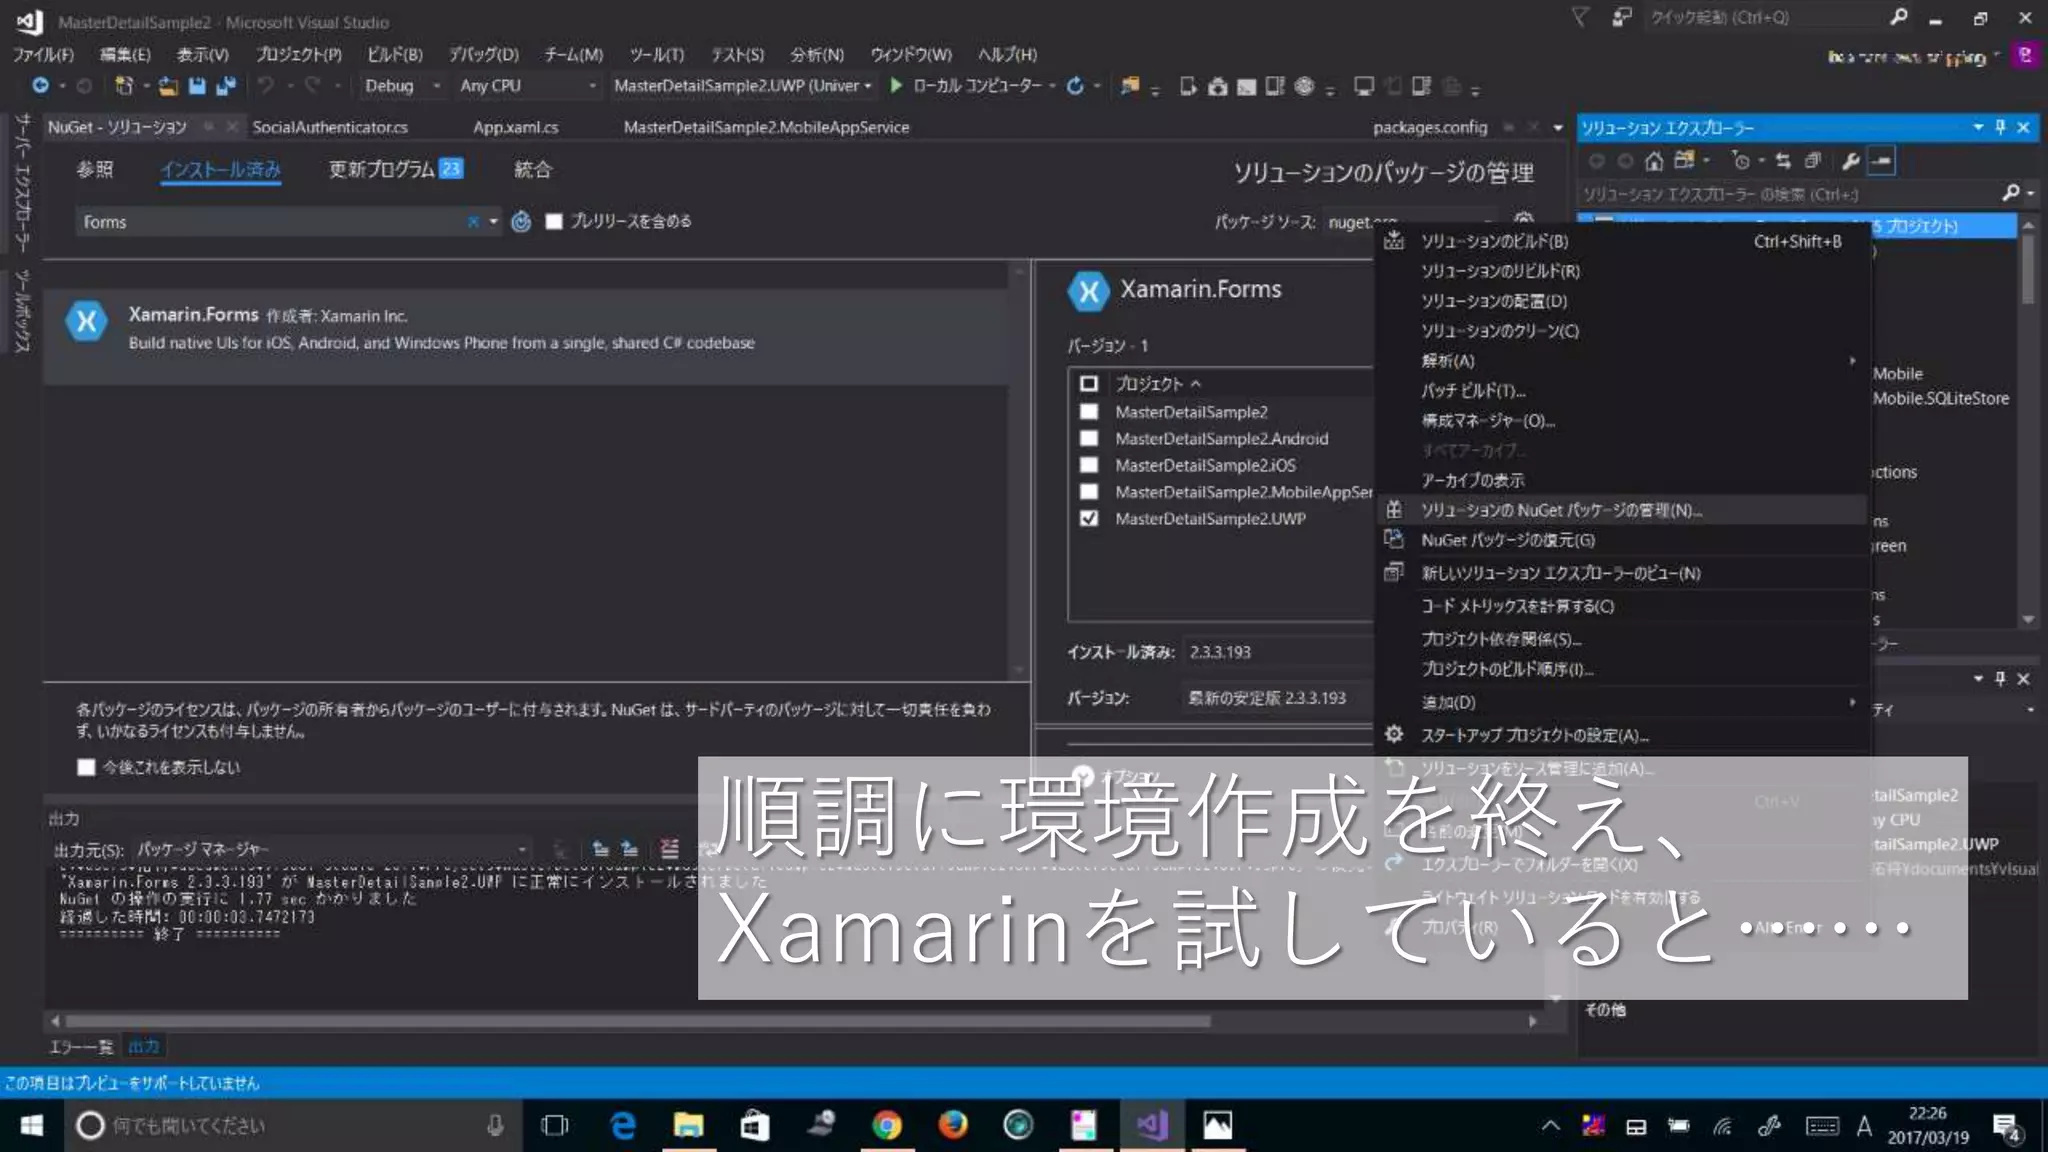
Task: Click the ソリューション エクスプローラー search field
Action: [1790, 193]
